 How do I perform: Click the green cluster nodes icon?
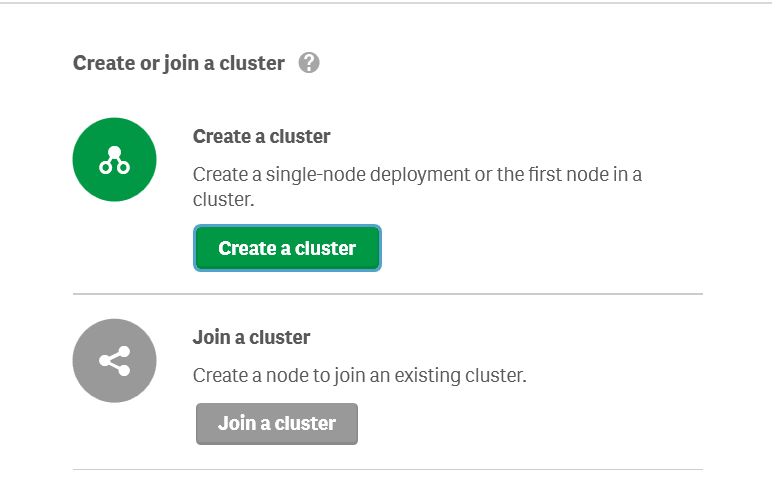coord(114,160)
